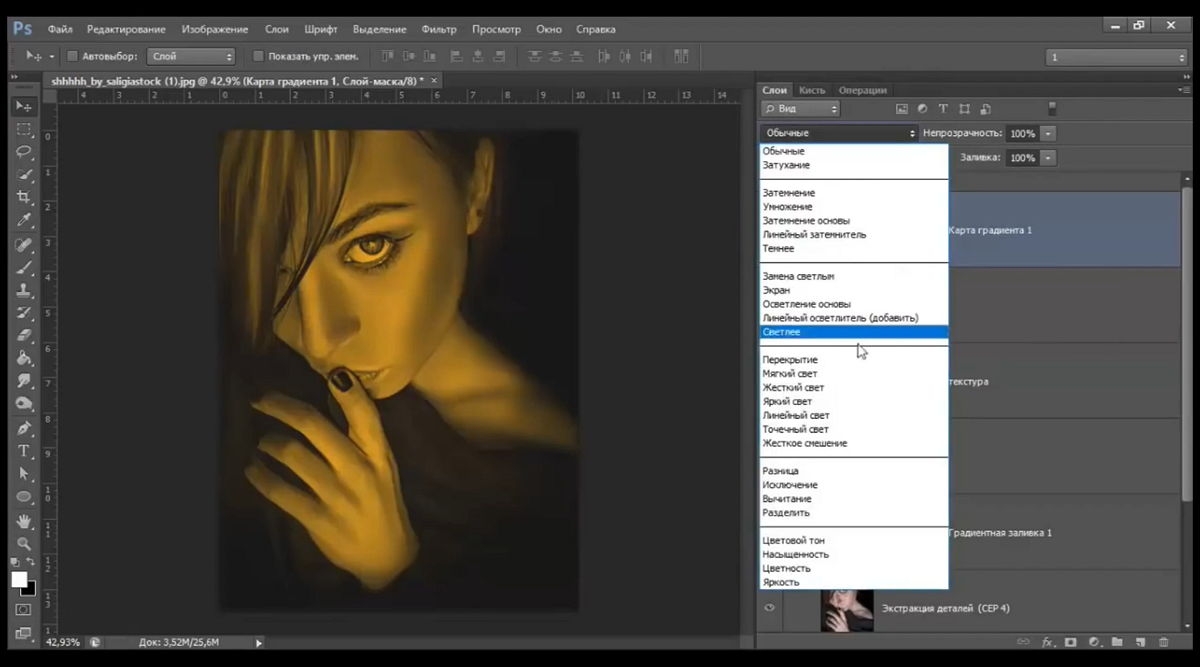Select the Move tool in the toolbox
The width and height of the screenshot is (1200, 667).
pyautogui.click(x=24, y=106)
